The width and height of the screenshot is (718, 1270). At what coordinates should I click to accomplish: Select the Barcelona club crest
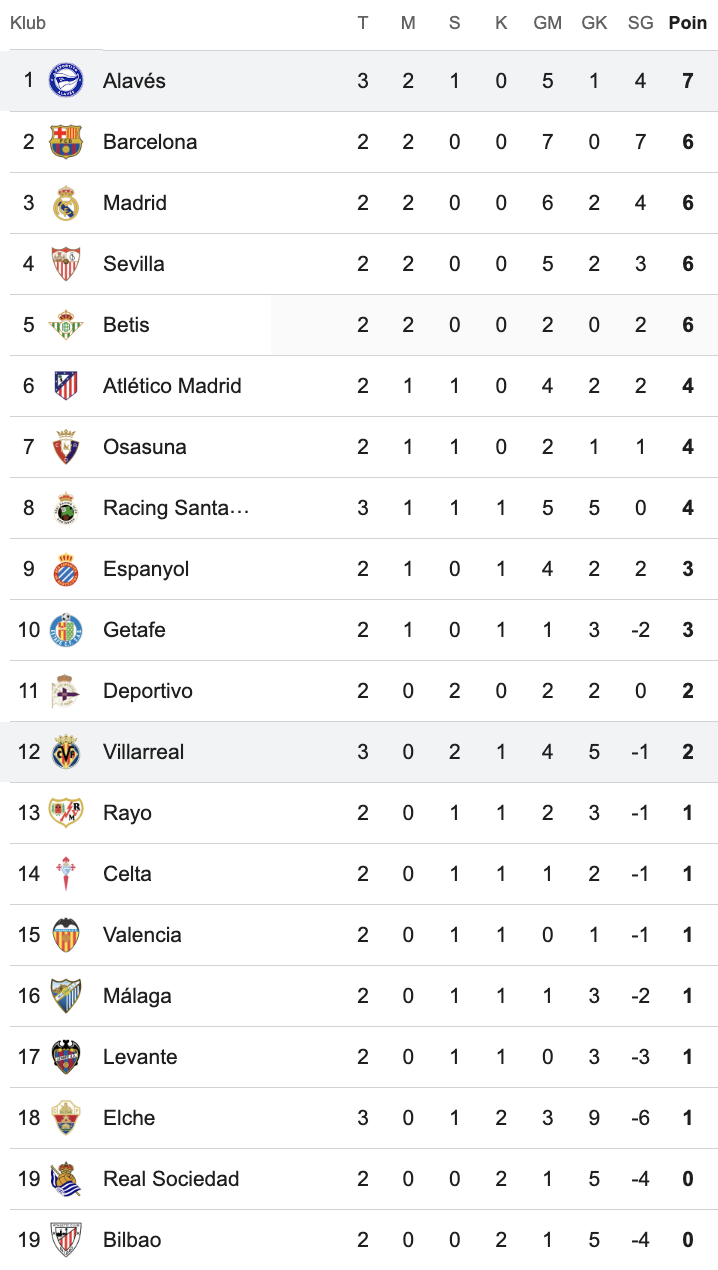tap(66, 142)
